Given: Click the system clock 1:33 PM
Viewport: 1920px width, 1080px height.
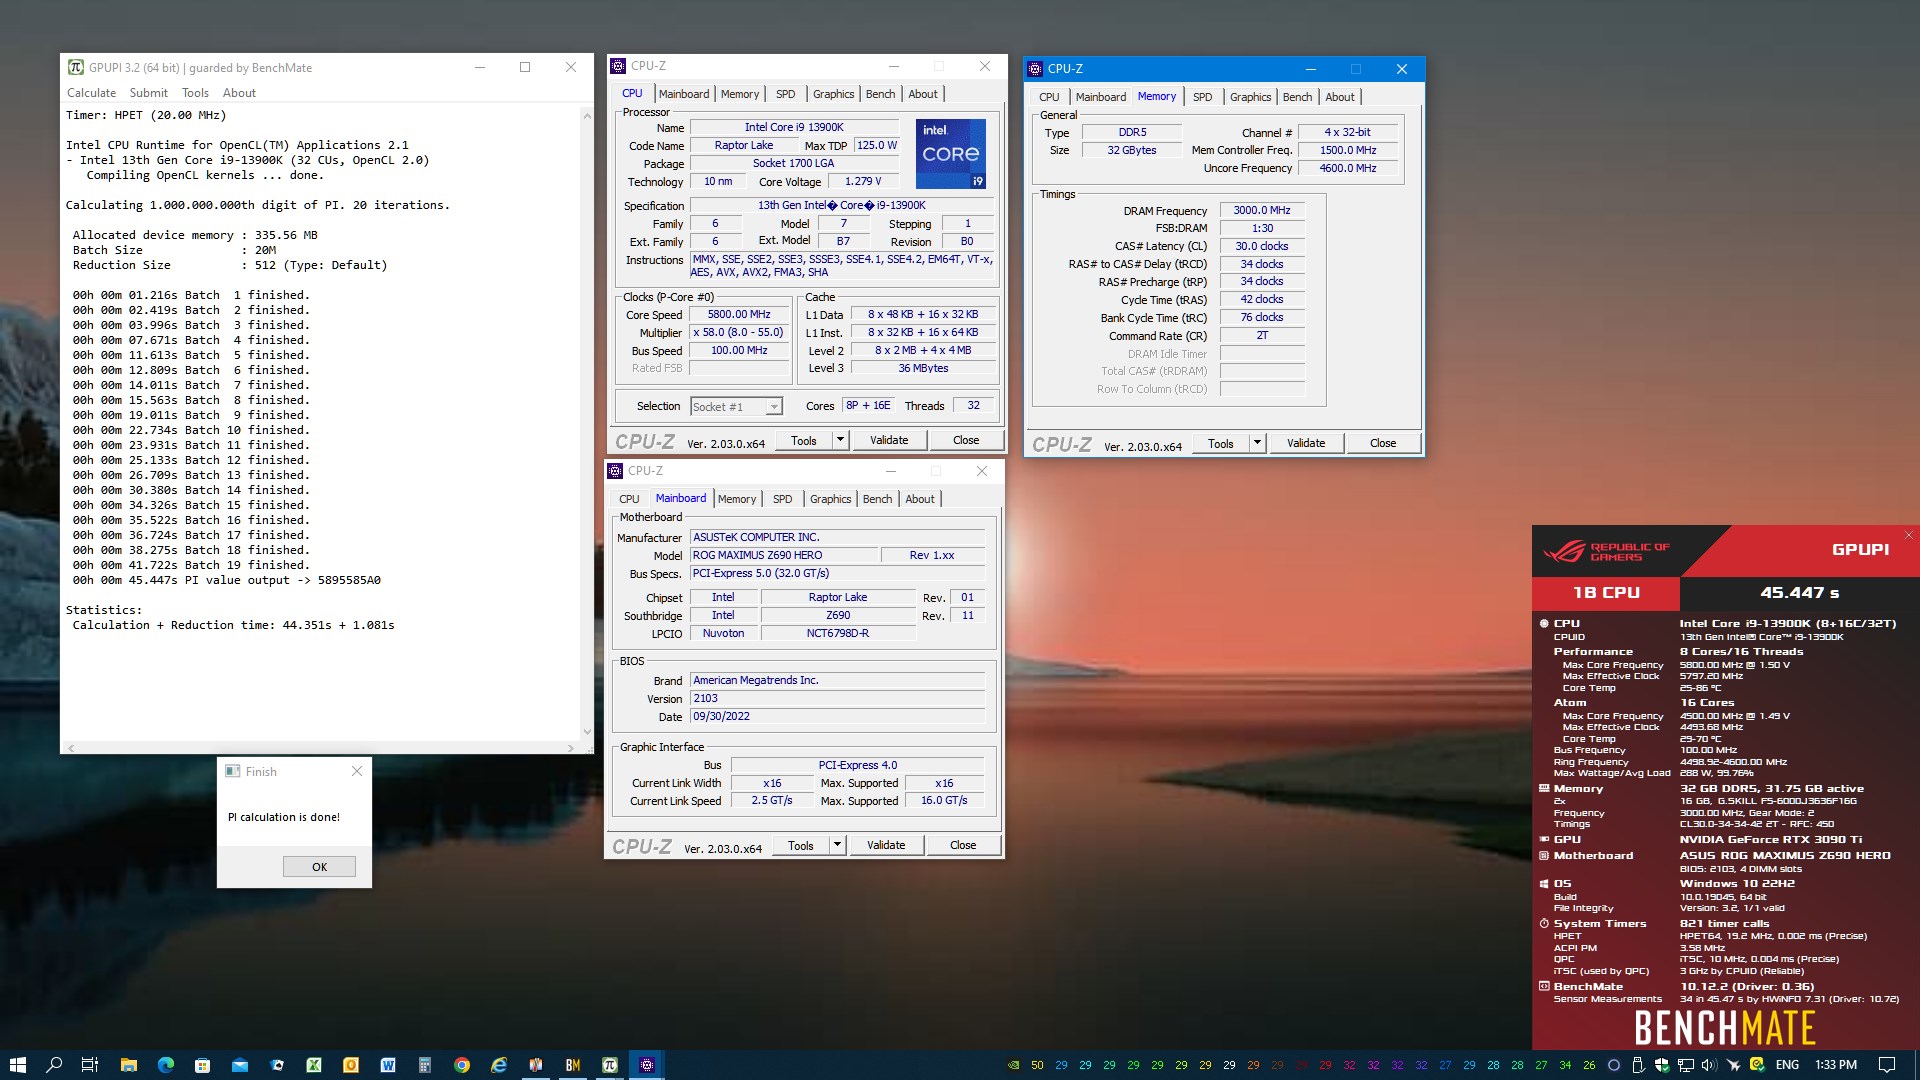Looking at the screenshot, I should coord(1836,1065).
